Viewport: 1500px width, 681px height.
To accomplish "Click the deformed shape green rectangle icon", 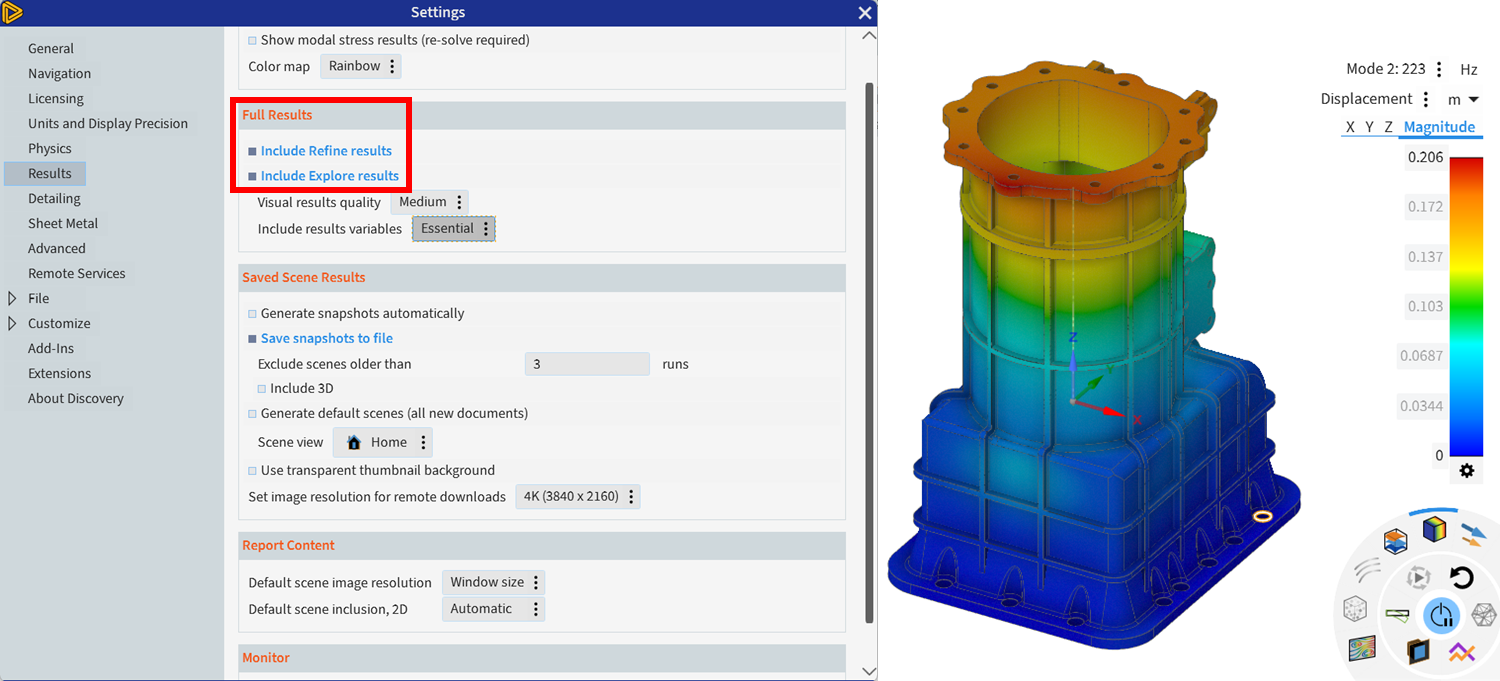I will (x=1397, y=613).
